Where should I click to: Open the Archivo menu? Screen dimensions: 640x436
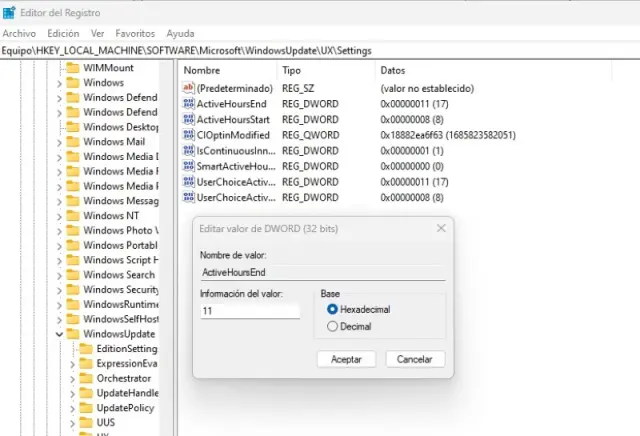(x=19, y=33)
